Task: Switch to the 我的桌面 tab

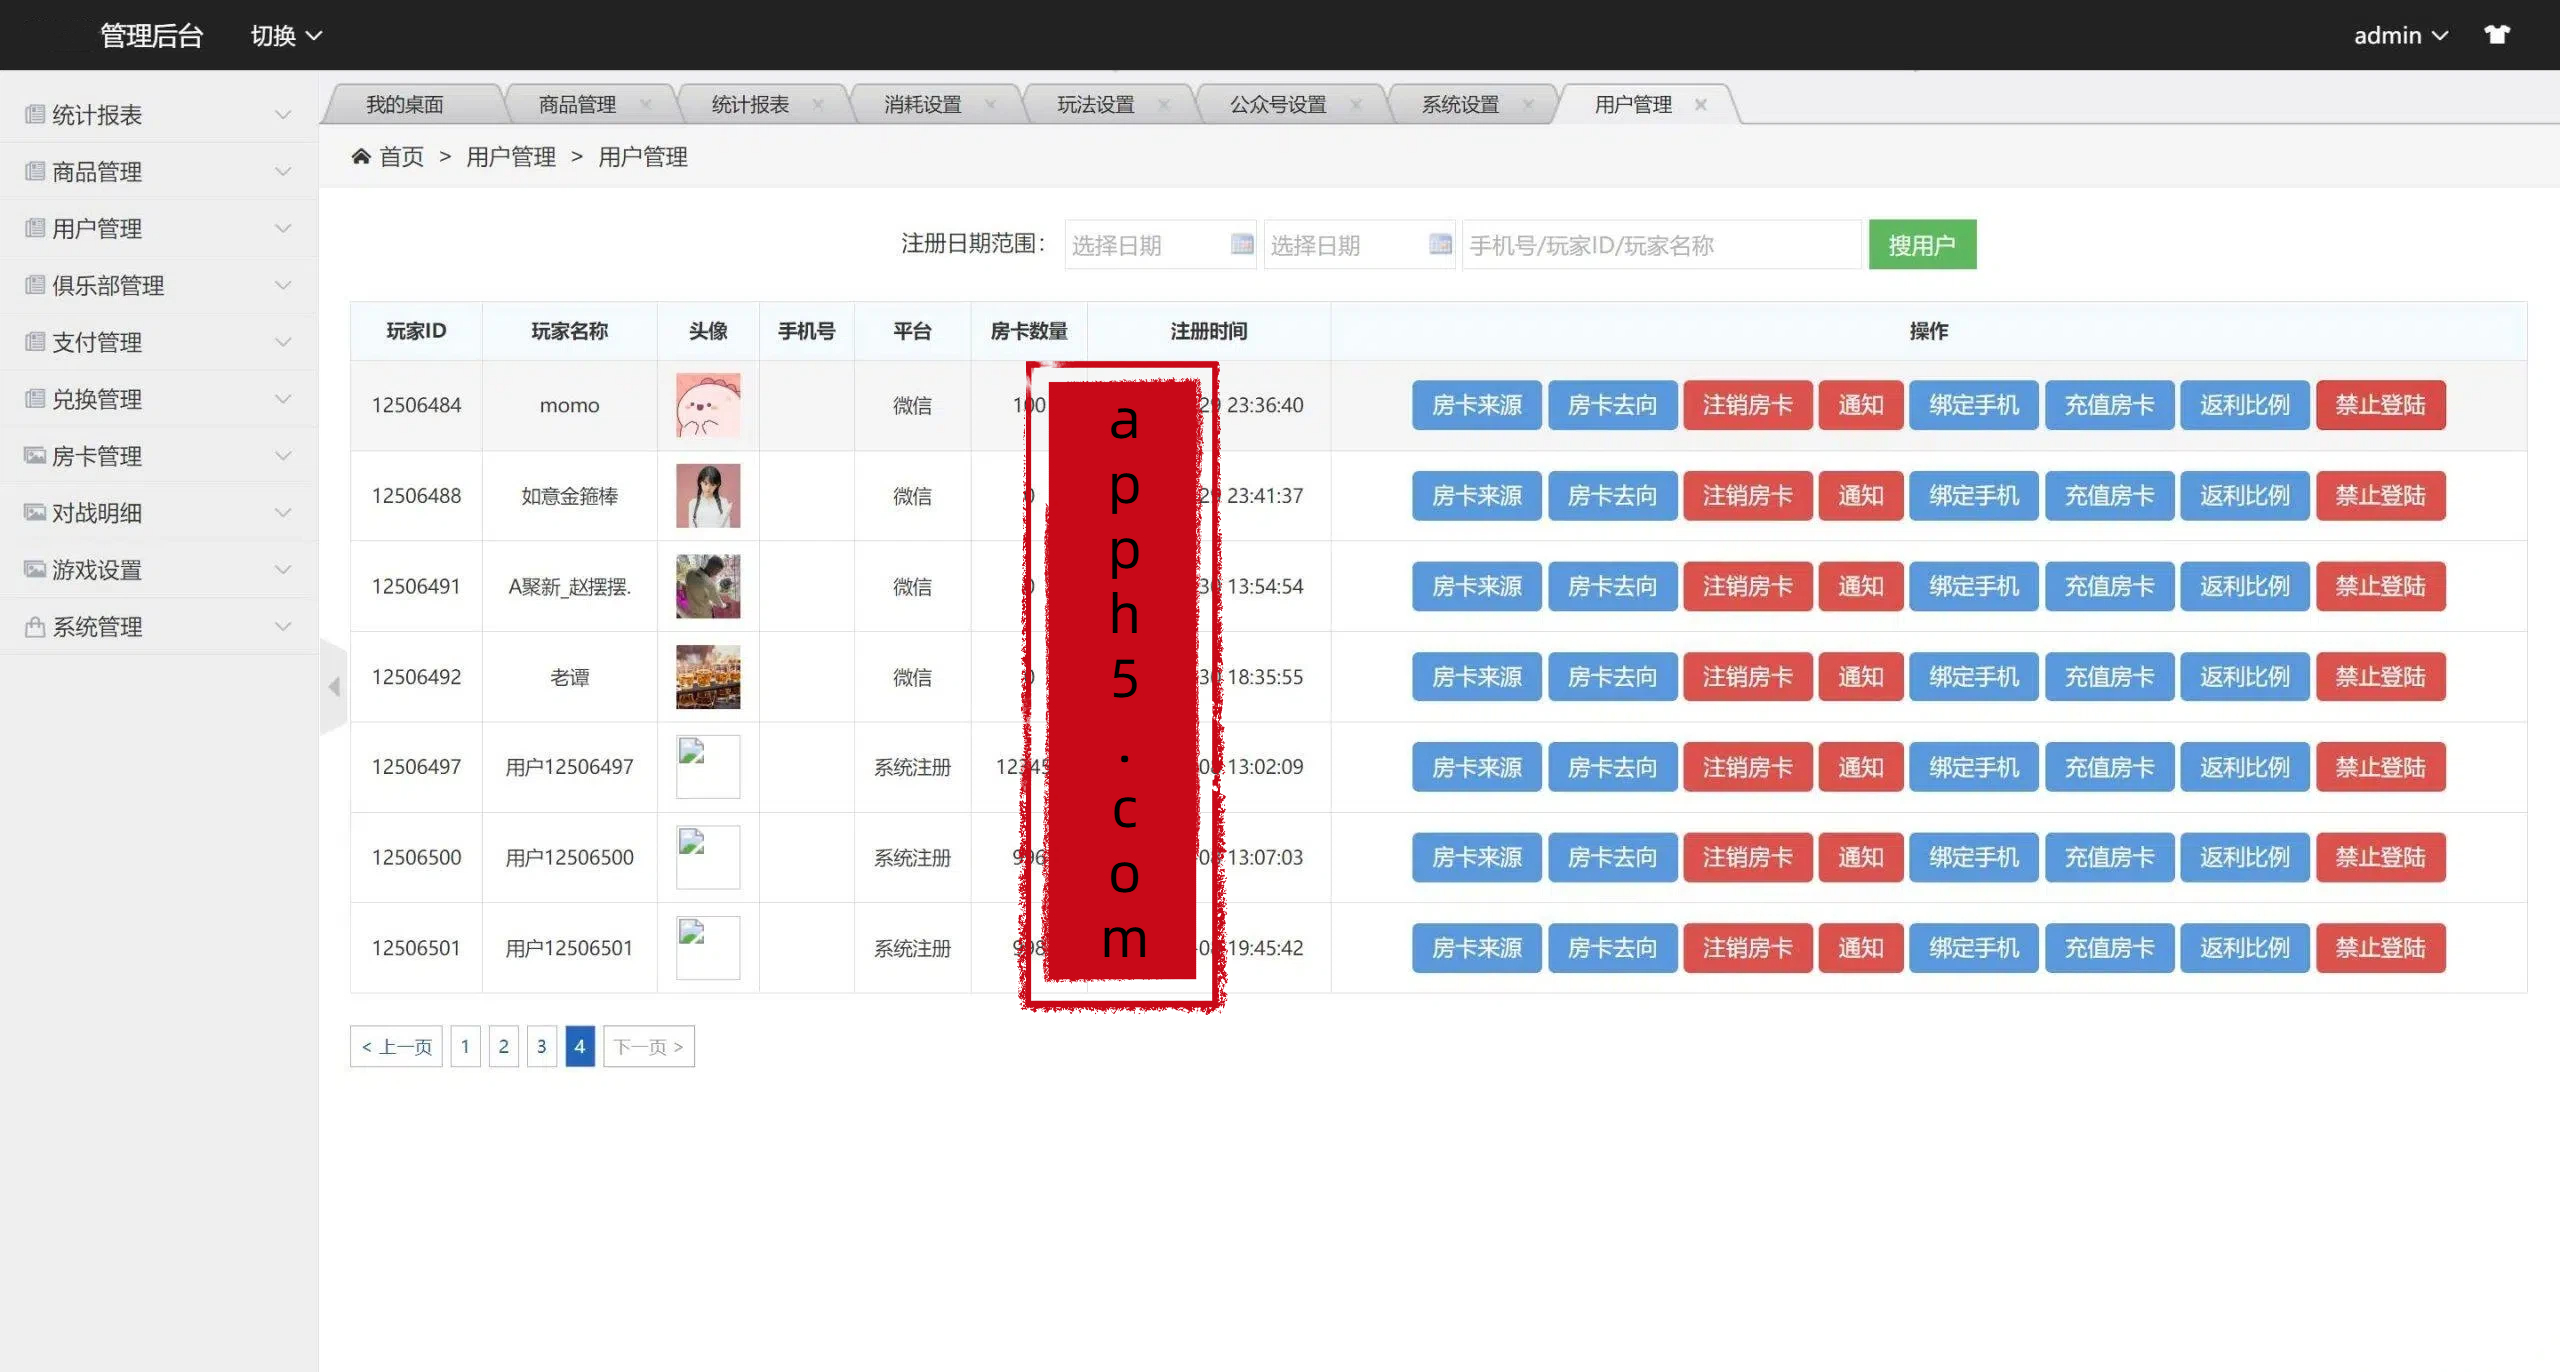Action: [404, 104]
